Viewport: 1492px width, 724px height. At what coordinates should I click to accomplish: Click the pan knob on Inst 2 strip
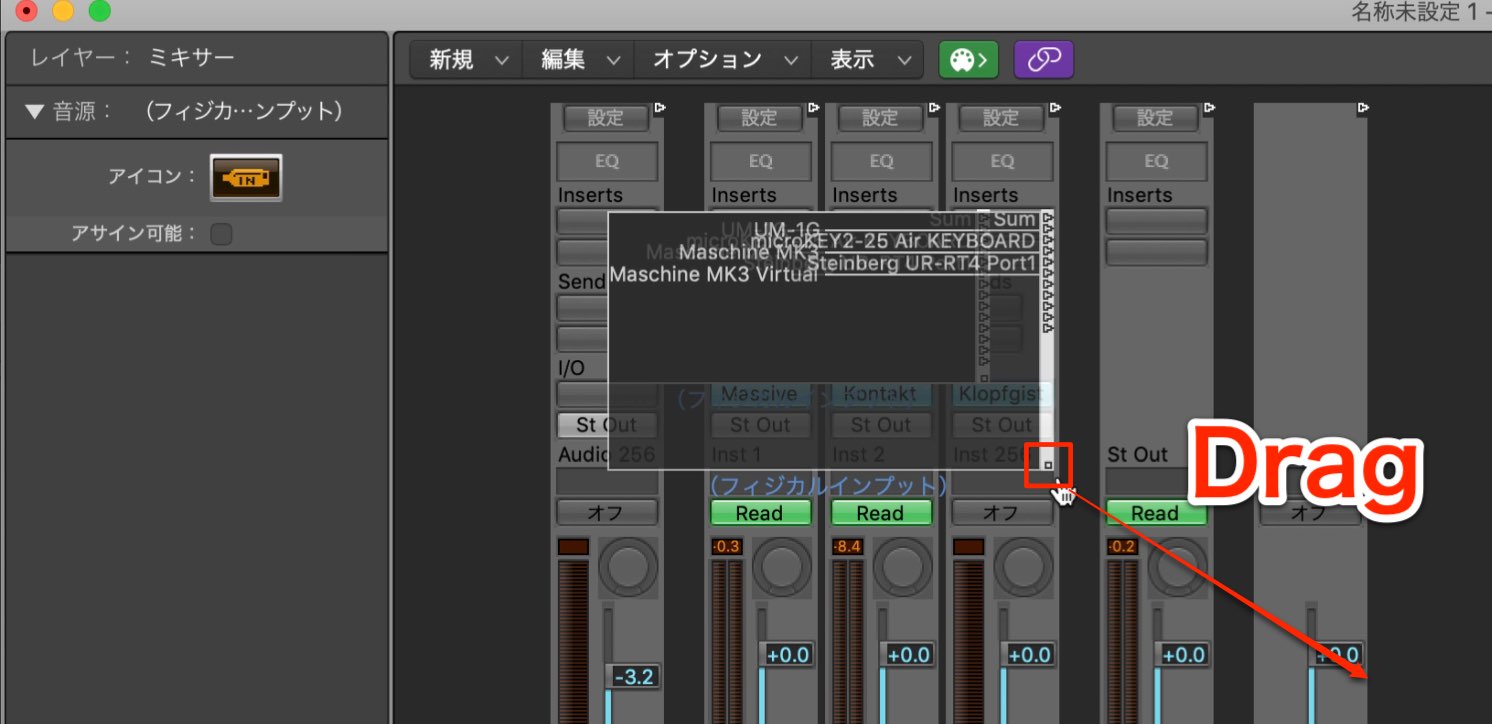pos(903,568)
